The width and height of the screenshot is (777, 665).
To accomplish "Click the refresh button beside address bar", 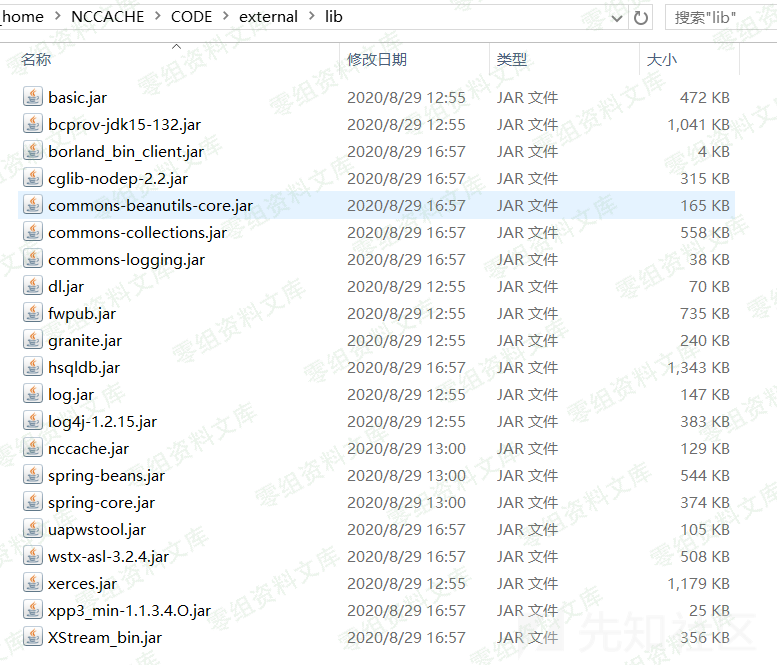I will pyautogui.click(x=641, y=17).
